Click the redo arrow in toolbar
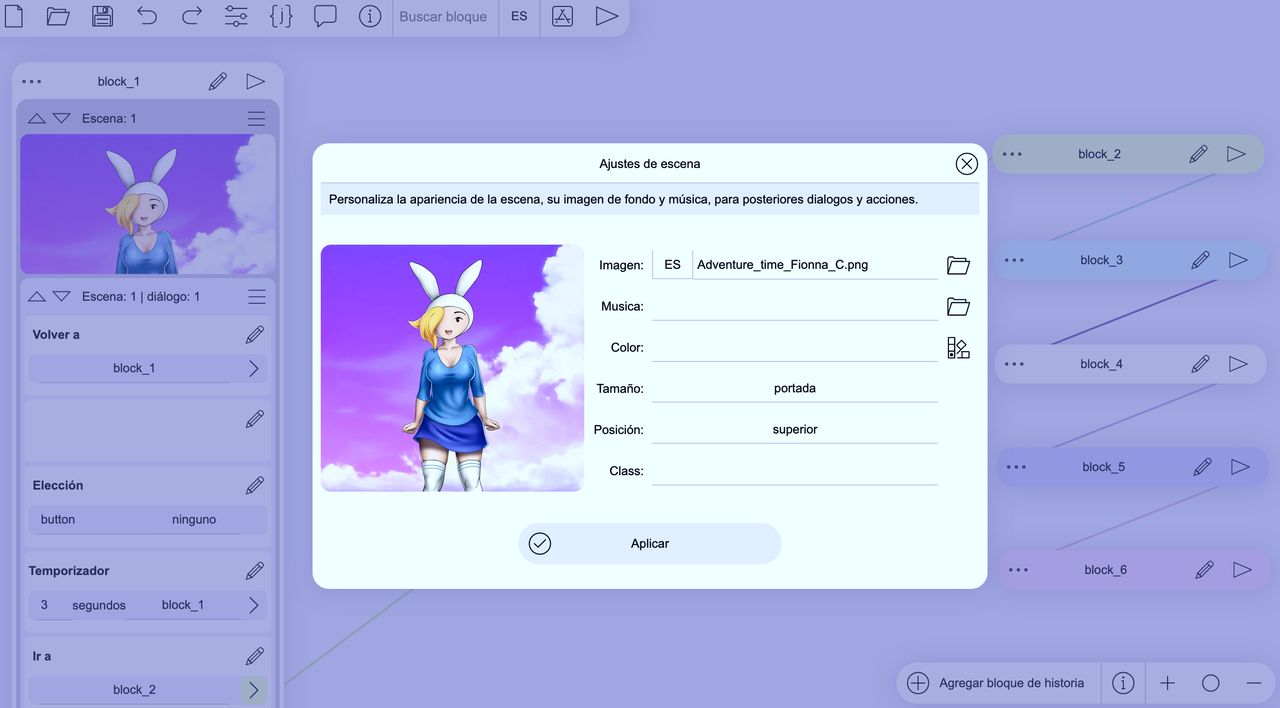The image size is (1280, 708). pyautogui.click(x=191, y=16)
